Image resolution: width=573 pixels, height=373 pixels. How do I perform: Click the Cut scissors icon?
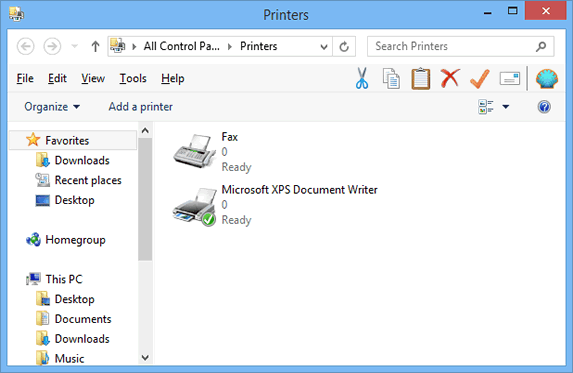[x=362, y=78]
